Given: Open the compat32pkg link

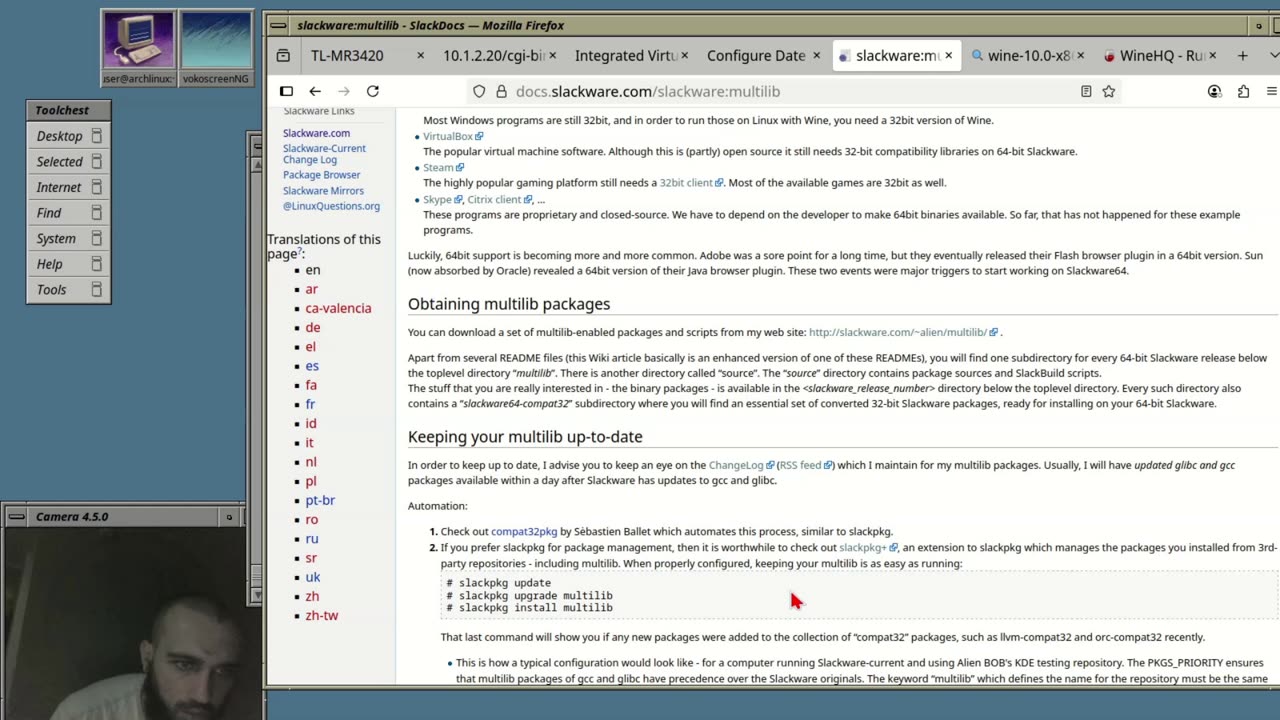Looking at the screenshot, I should click(524, 532).
